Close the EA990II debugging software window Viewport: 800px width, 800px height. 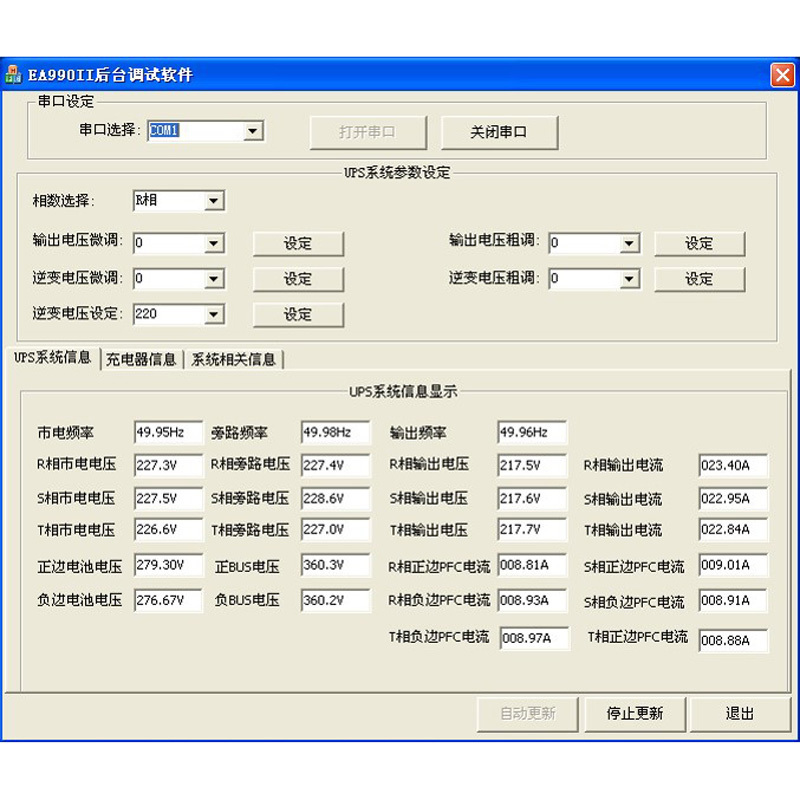click(781, 75)
